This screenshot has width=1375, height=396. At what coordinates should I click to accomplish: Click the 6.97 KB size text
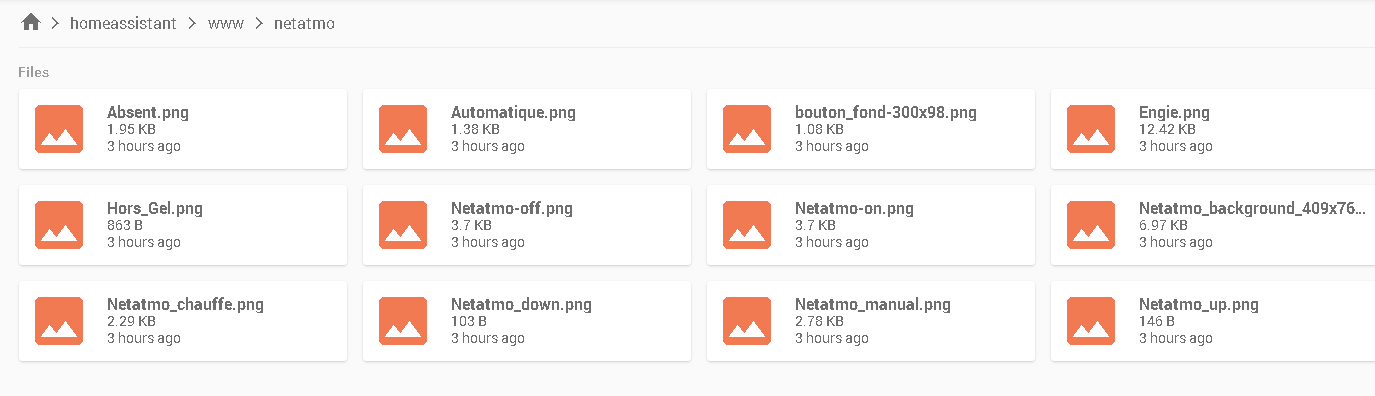click(1163, 226)
